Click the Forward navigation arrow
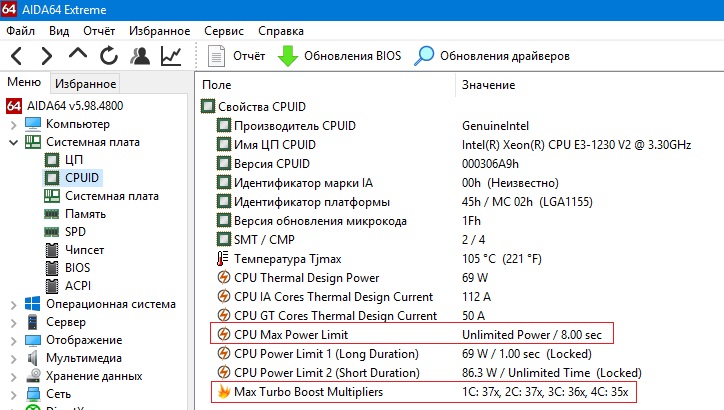 click(x=47, y=56)
